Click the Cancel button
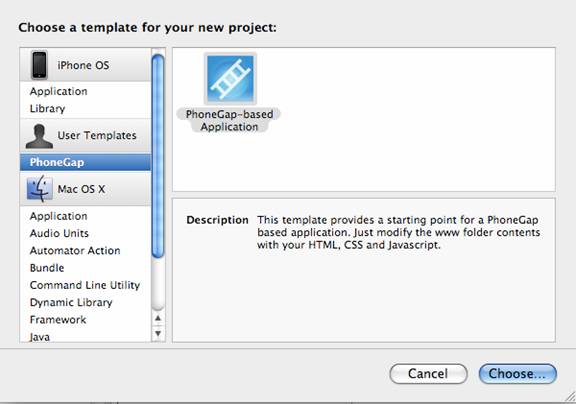Viewport: 576px width, 404px height. pos(428,374)
